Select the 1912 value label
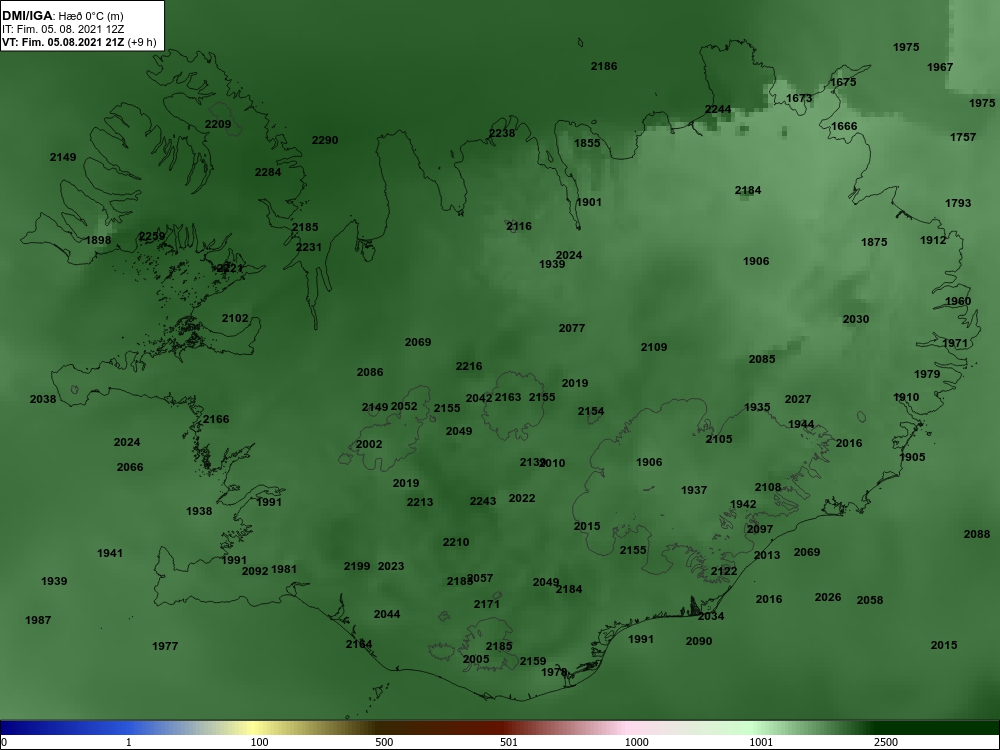The image size is (1000, 750). [x=933, y=240]
